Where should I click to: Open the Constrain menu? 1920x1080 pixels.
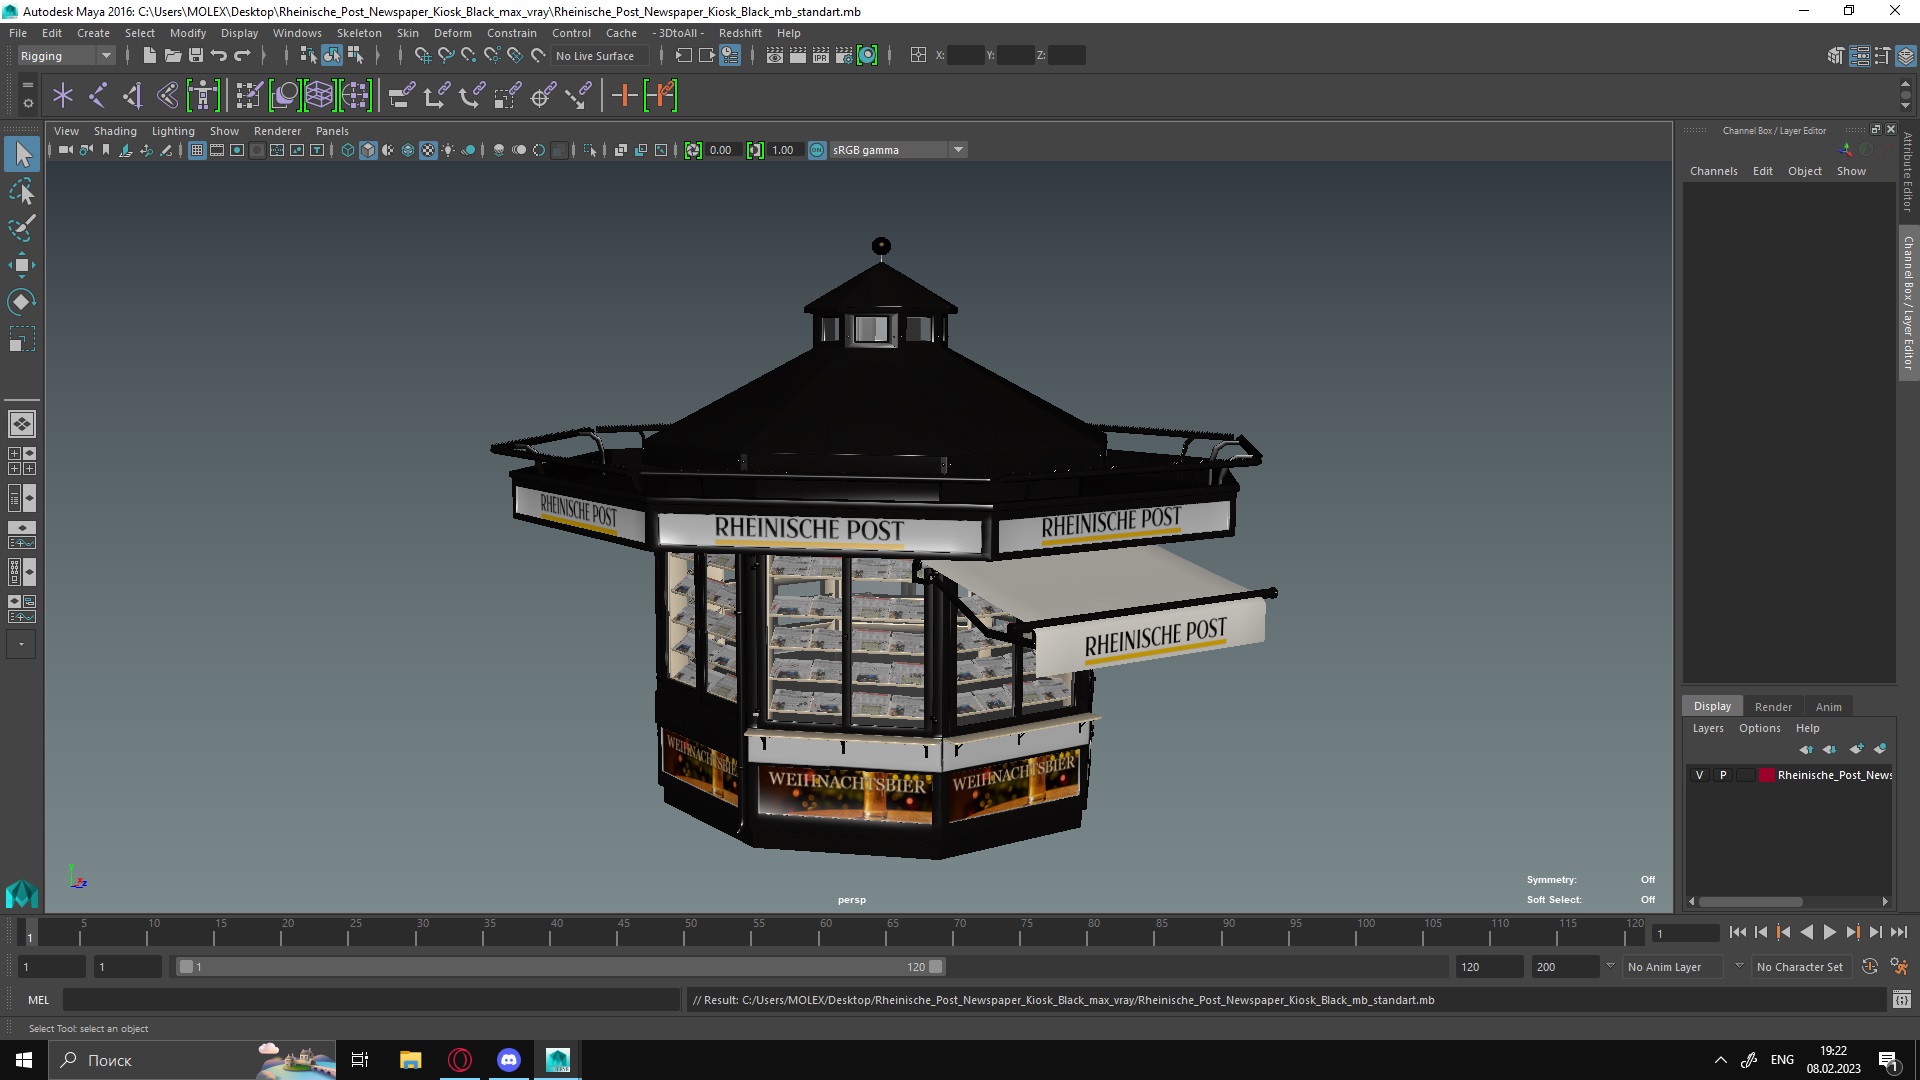pos(512,33)
